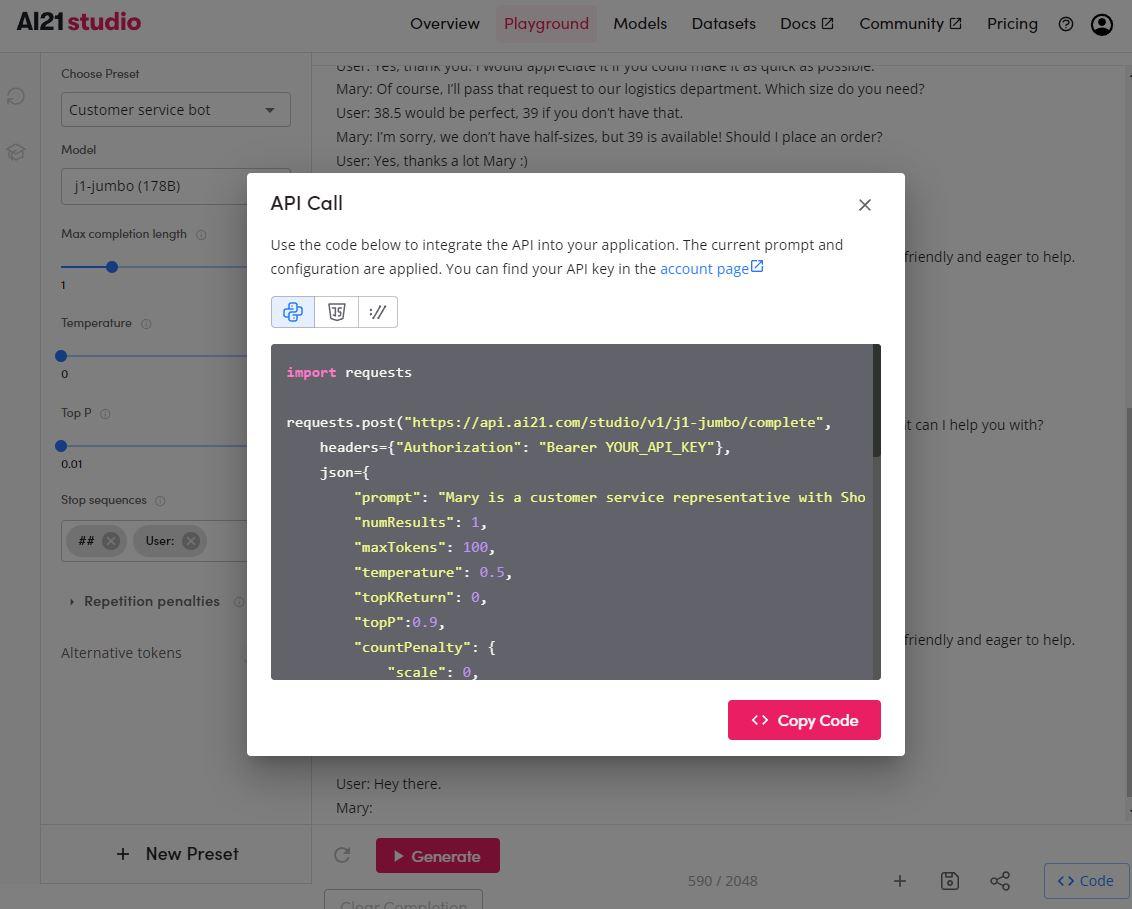Image resolution: width=1132 pixels, height=909 pixels.
Task: Click the code block vertical scrollbar
Action: point(876,401)
